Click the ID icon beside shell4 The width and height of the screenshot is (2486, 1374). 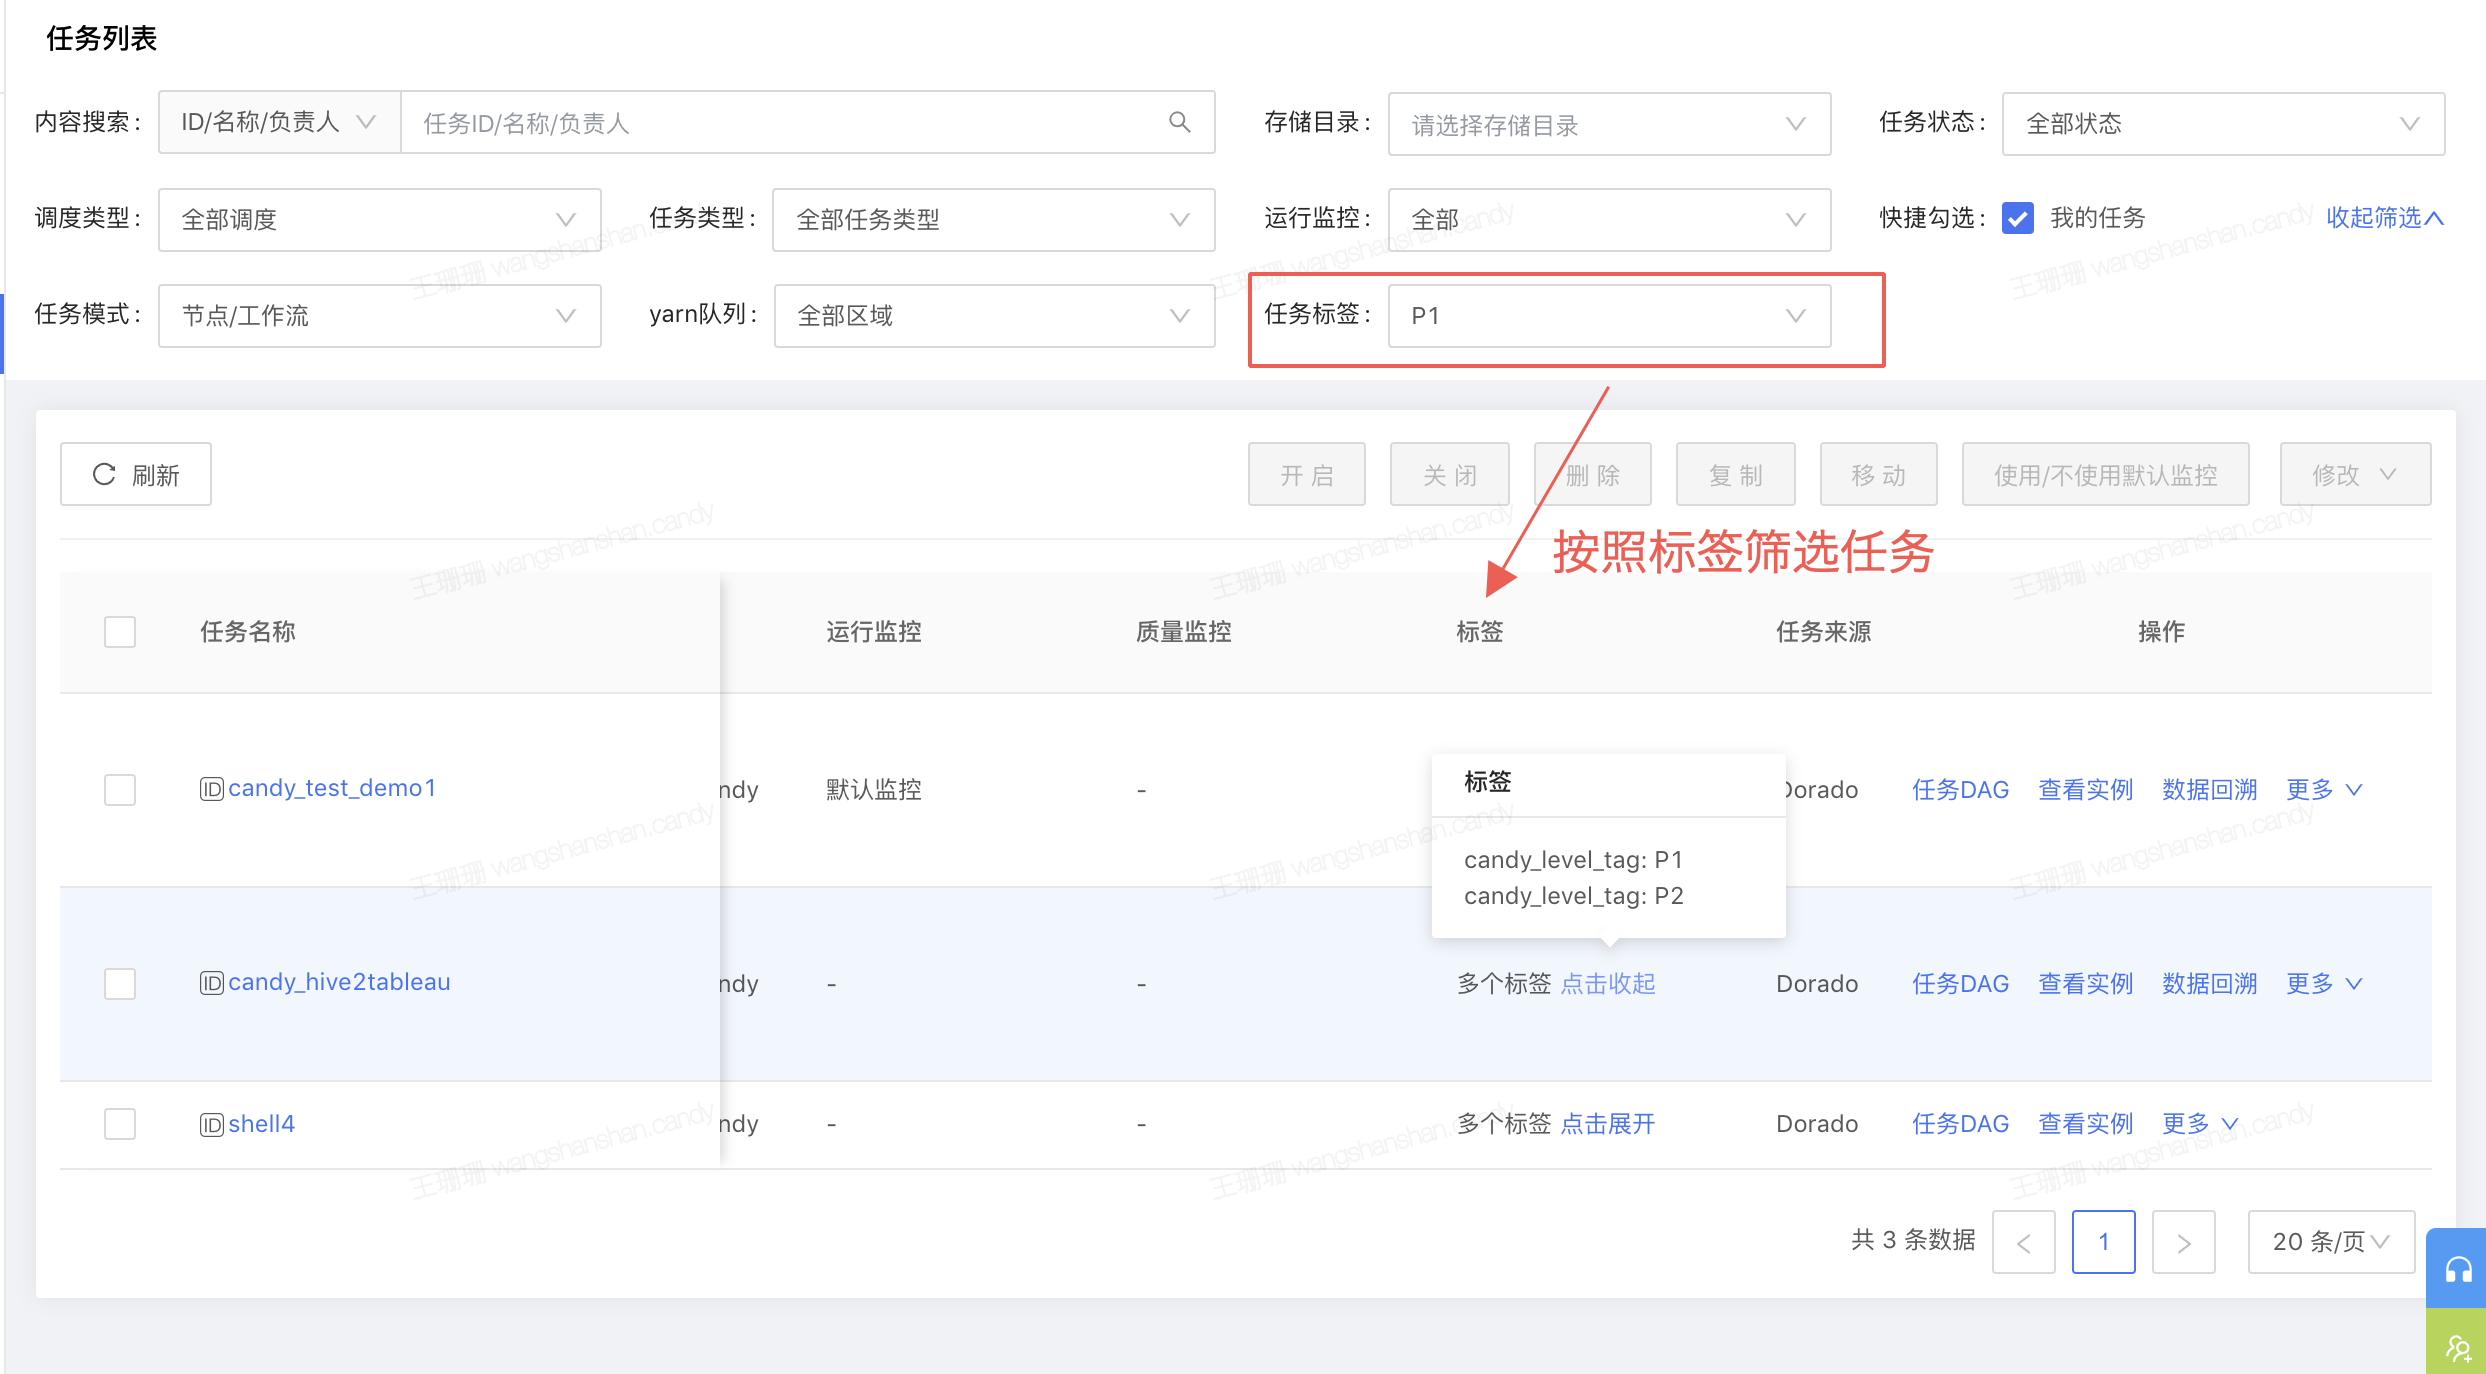click(211, 1125)
